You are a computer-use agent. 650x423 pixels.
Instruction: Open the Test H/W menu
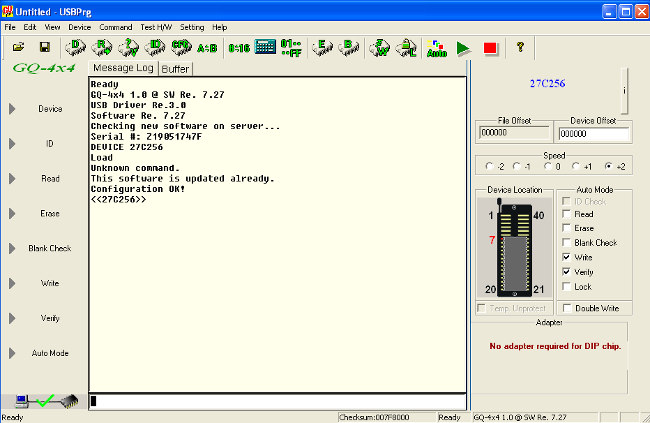coord(156,27)
